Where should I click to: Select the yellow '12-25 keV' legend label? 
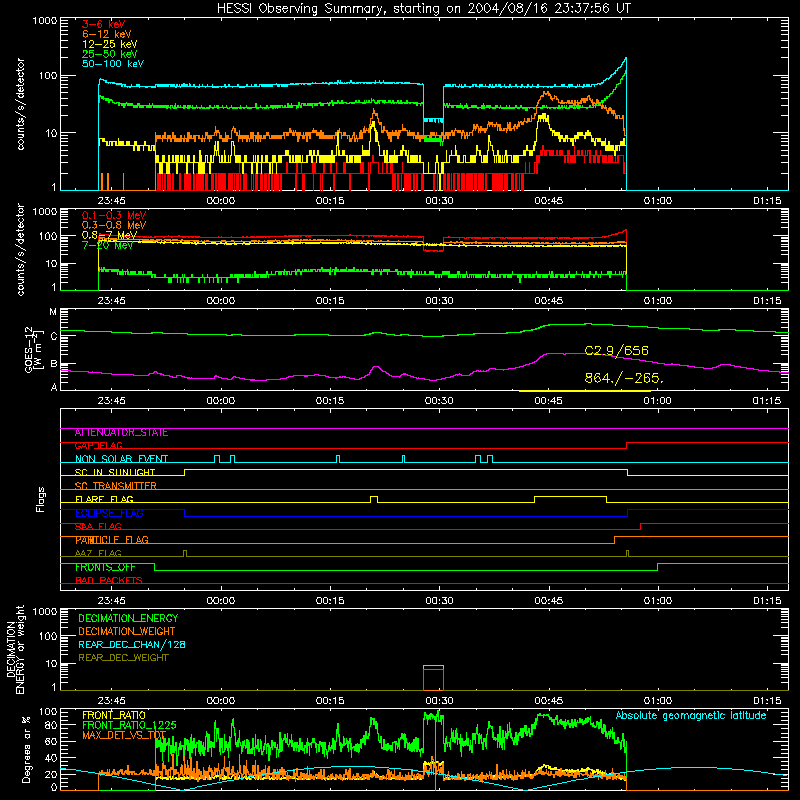110,44
